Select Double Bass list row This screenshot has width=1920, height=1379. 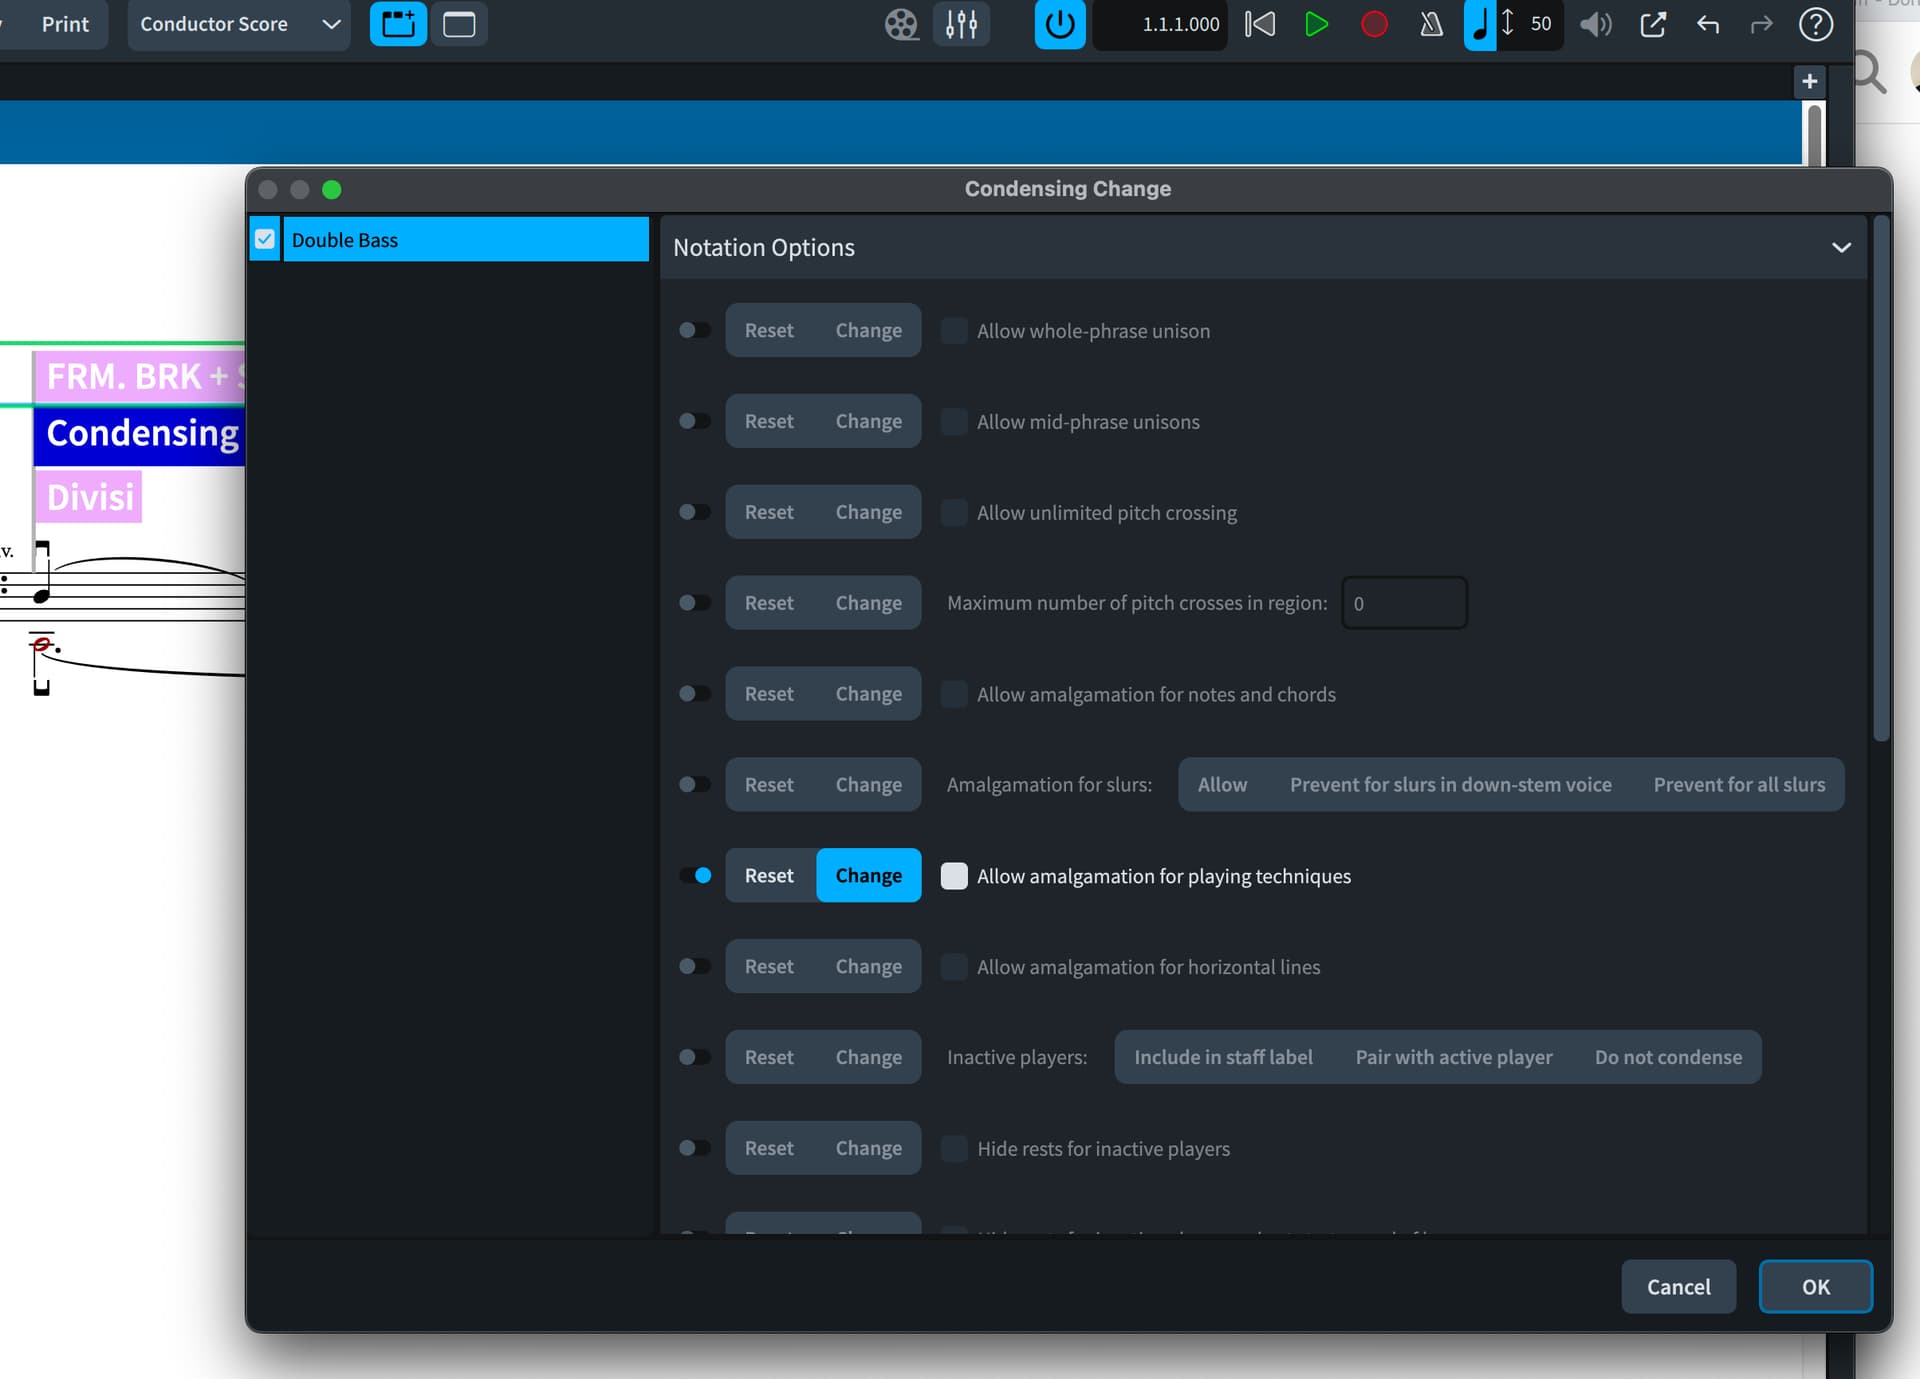click(465, 239)
